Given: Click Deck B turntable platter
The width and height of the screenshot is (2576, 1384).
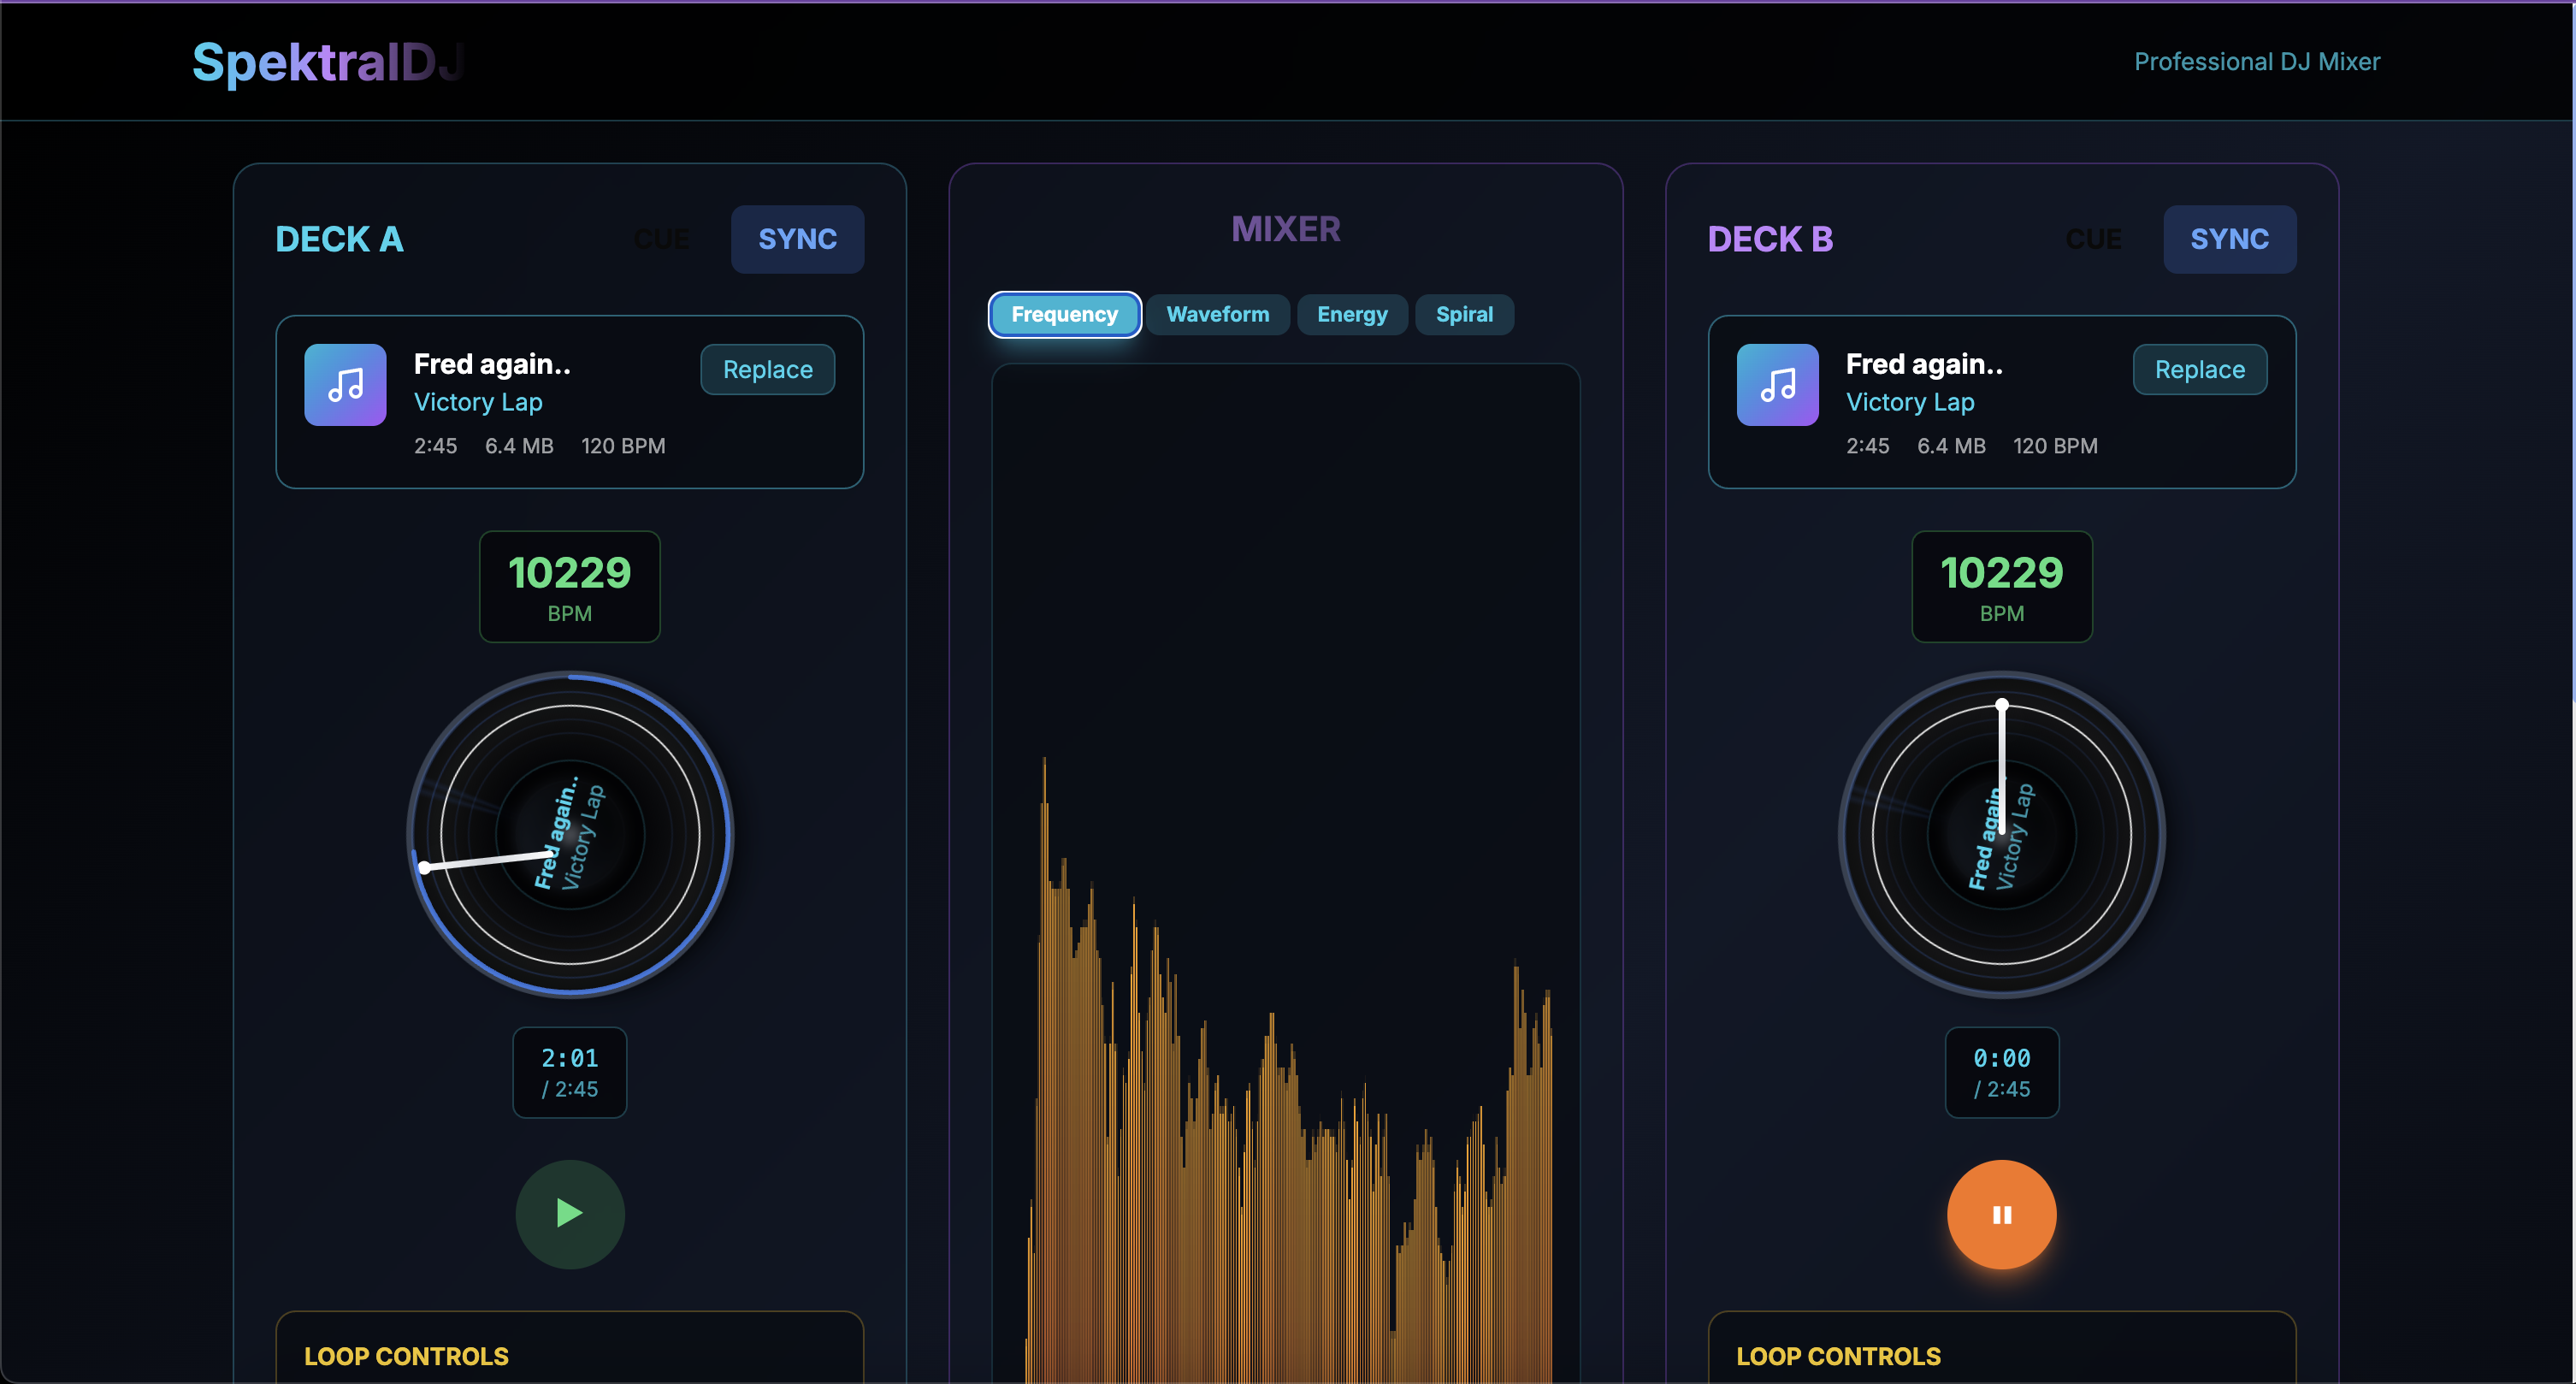Looking at the screenshot, I should pos(2001,834).
